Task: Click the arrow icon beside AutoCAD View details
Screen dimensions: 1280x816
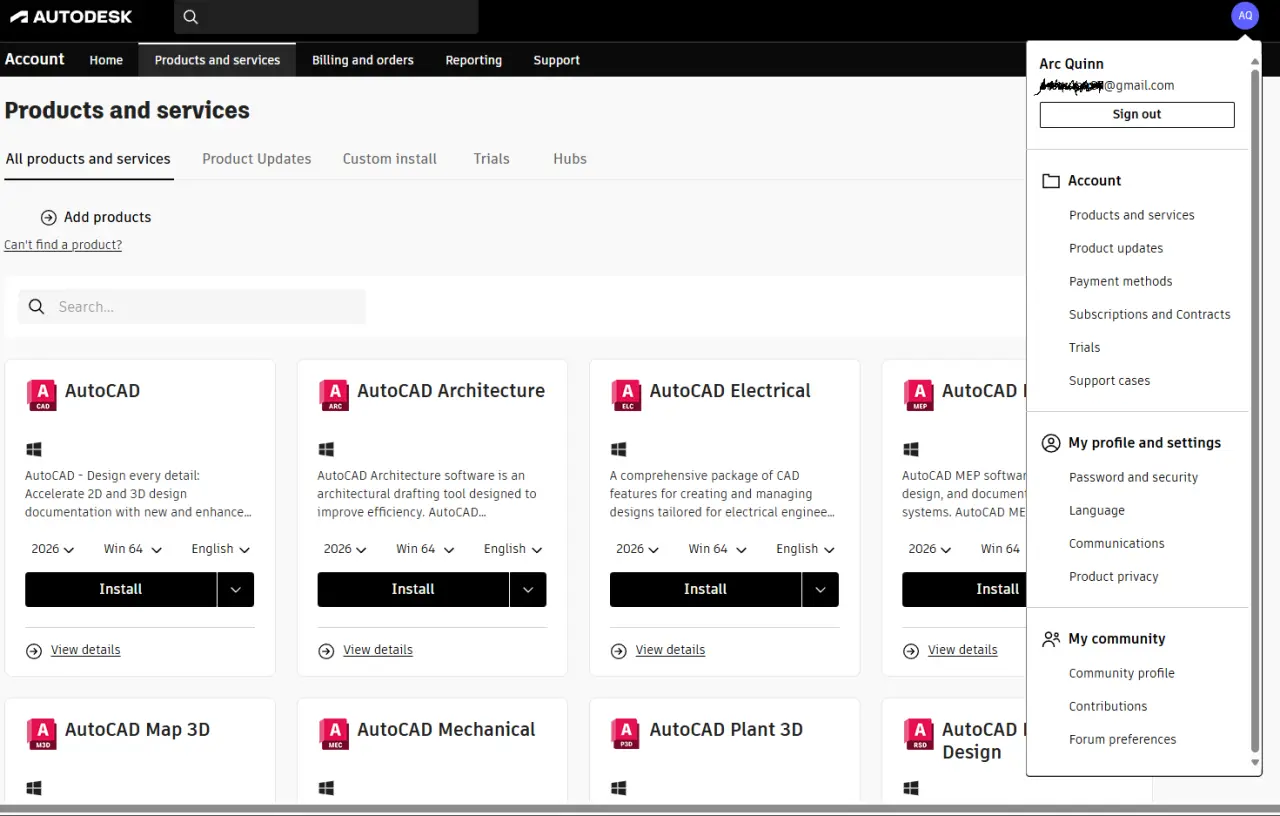Action: (x=34, y=651)
